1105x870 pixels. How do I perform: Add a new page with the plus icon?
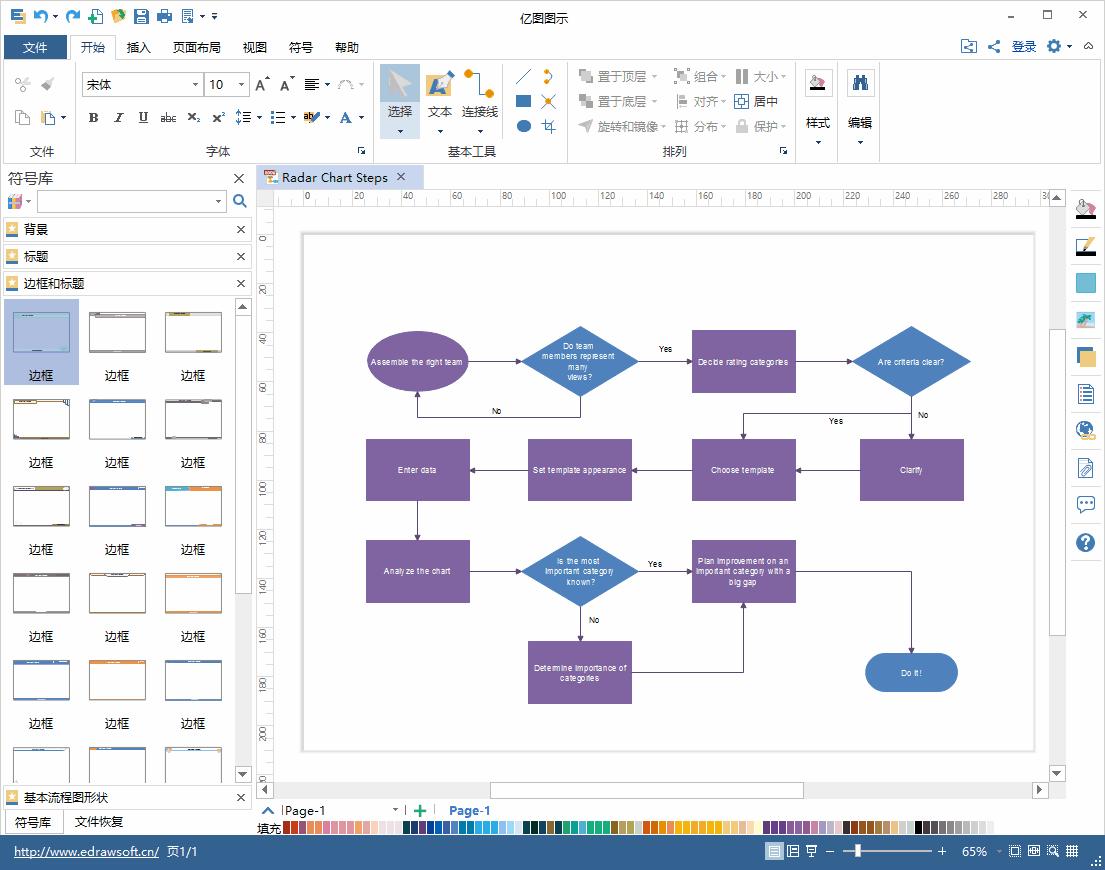click(420, 811)
